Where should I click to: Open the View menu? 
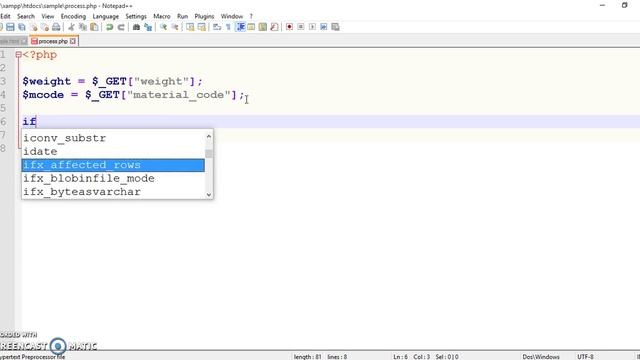[x=48, y=16]
